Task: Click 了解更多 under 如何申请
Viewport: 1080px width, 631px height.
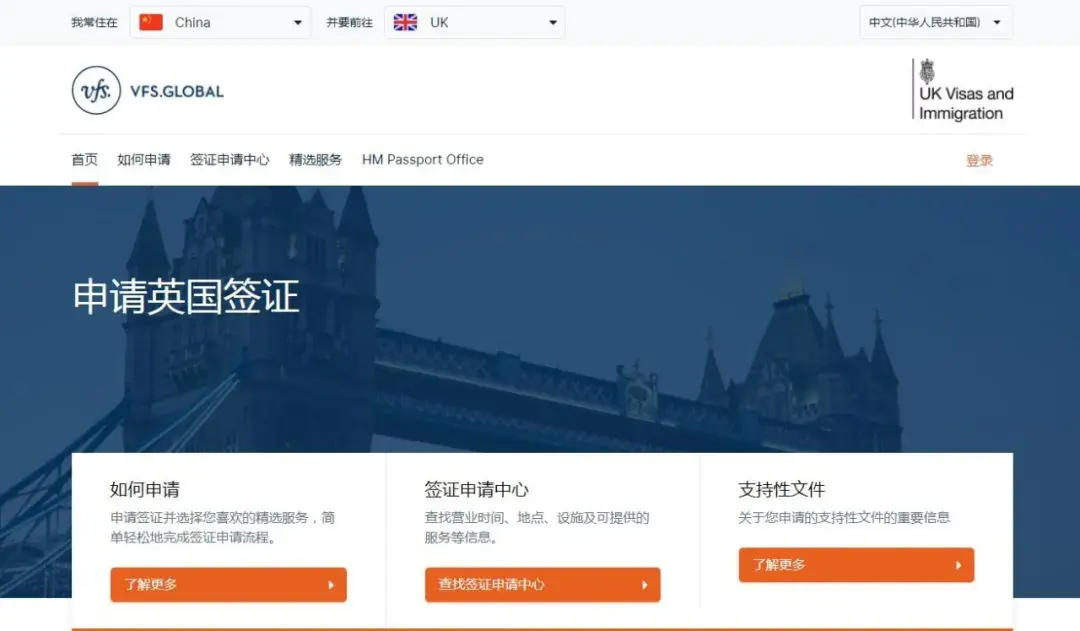Action: pos(228,585)
